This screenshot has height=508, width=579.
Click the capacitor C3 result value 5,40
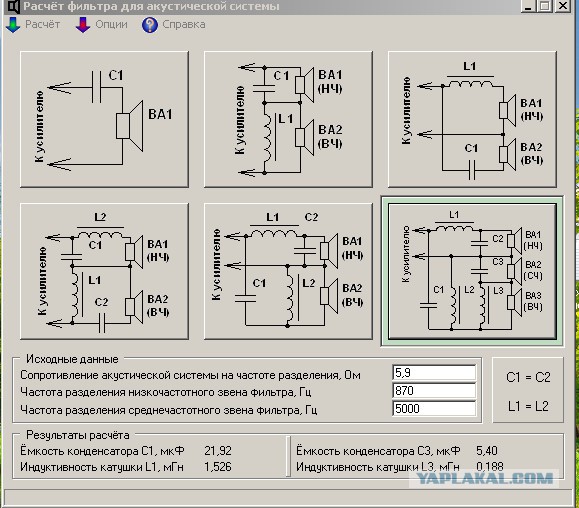[487, 451]
